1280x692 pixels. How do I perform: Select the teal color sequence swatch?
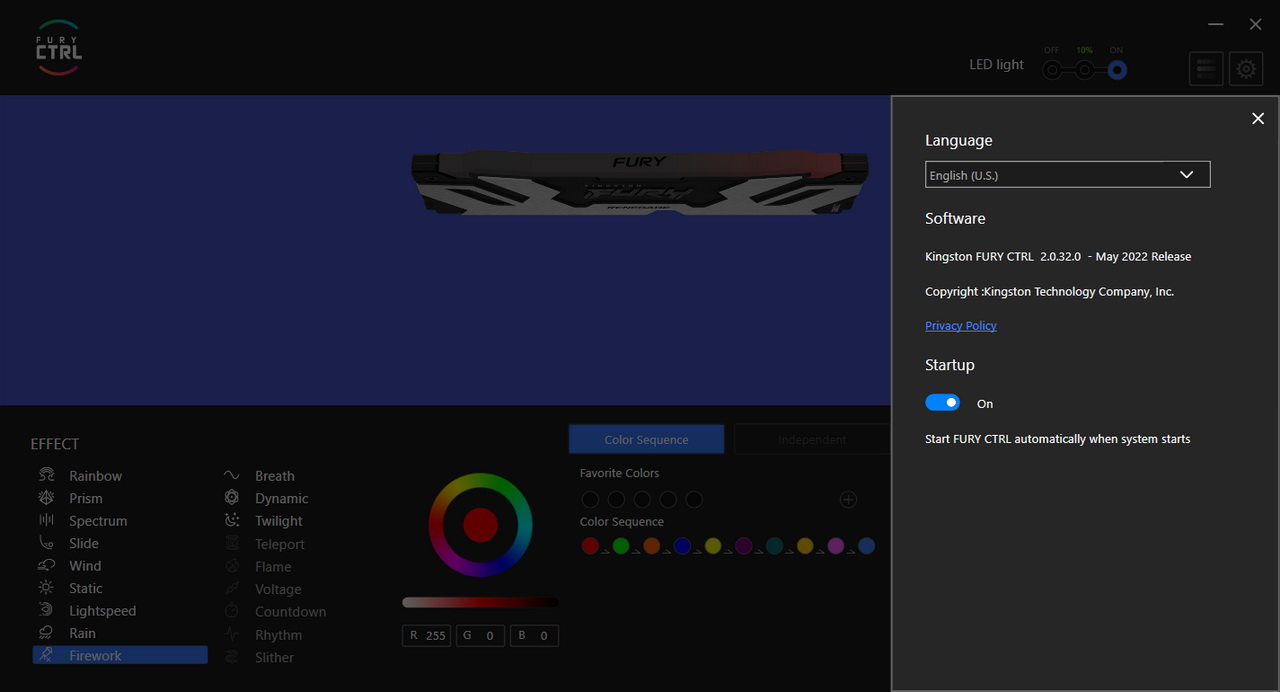(774, 545)
